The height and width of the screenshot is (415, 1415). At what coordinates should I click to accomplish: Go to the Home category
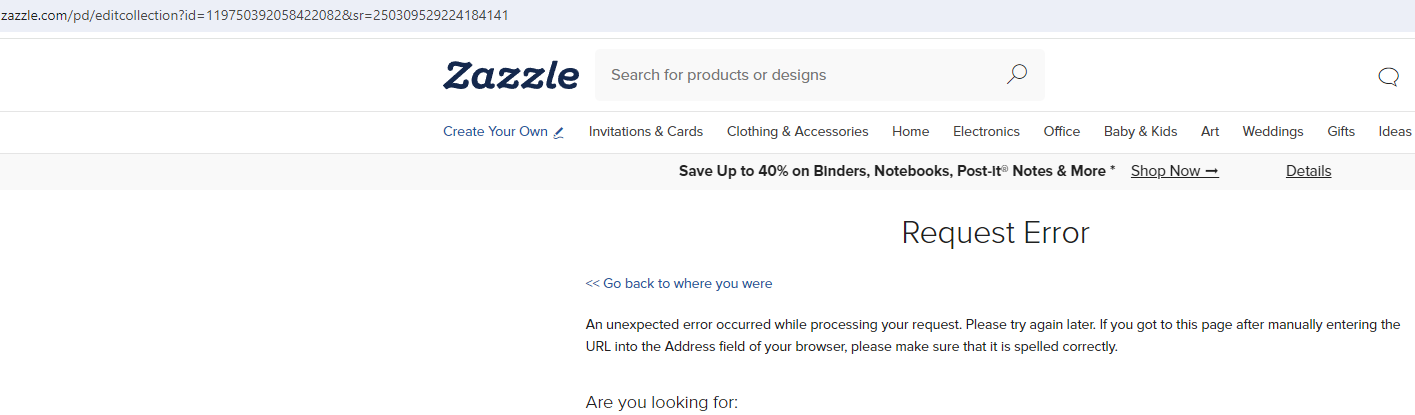point(911,131)
